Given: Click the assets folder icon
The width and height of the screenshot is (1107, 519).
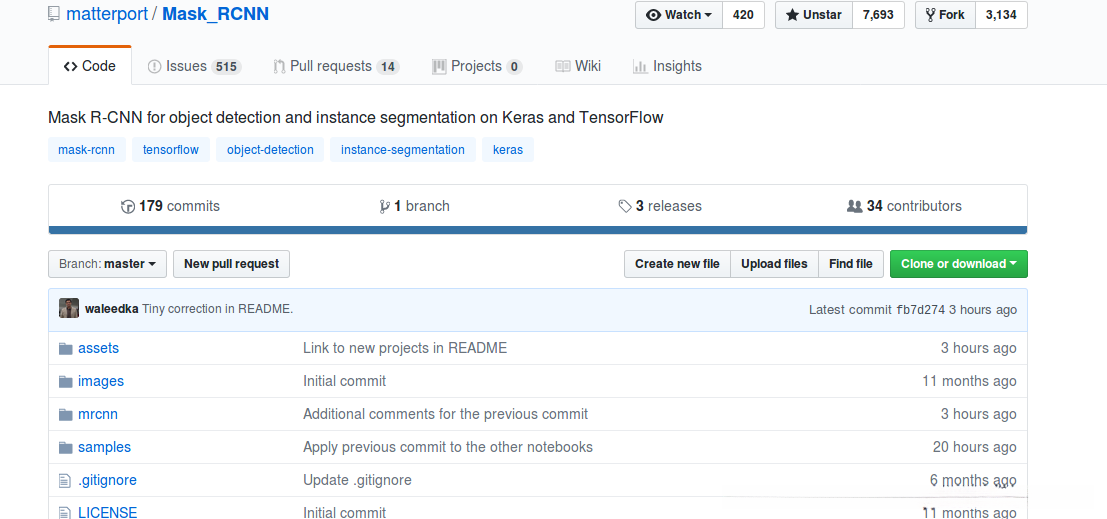Looking at the screenshot, I should 66,348.
